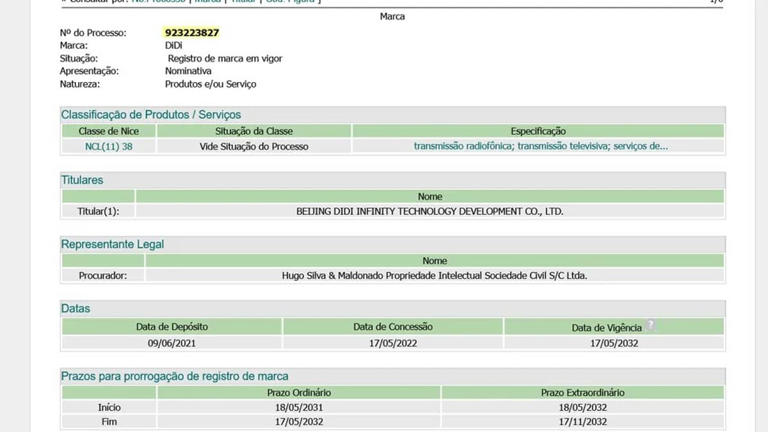The height and width of the screenshot is (432, 768).
Task: Click the Titulares section heading
Action: [x=82, y=180]
